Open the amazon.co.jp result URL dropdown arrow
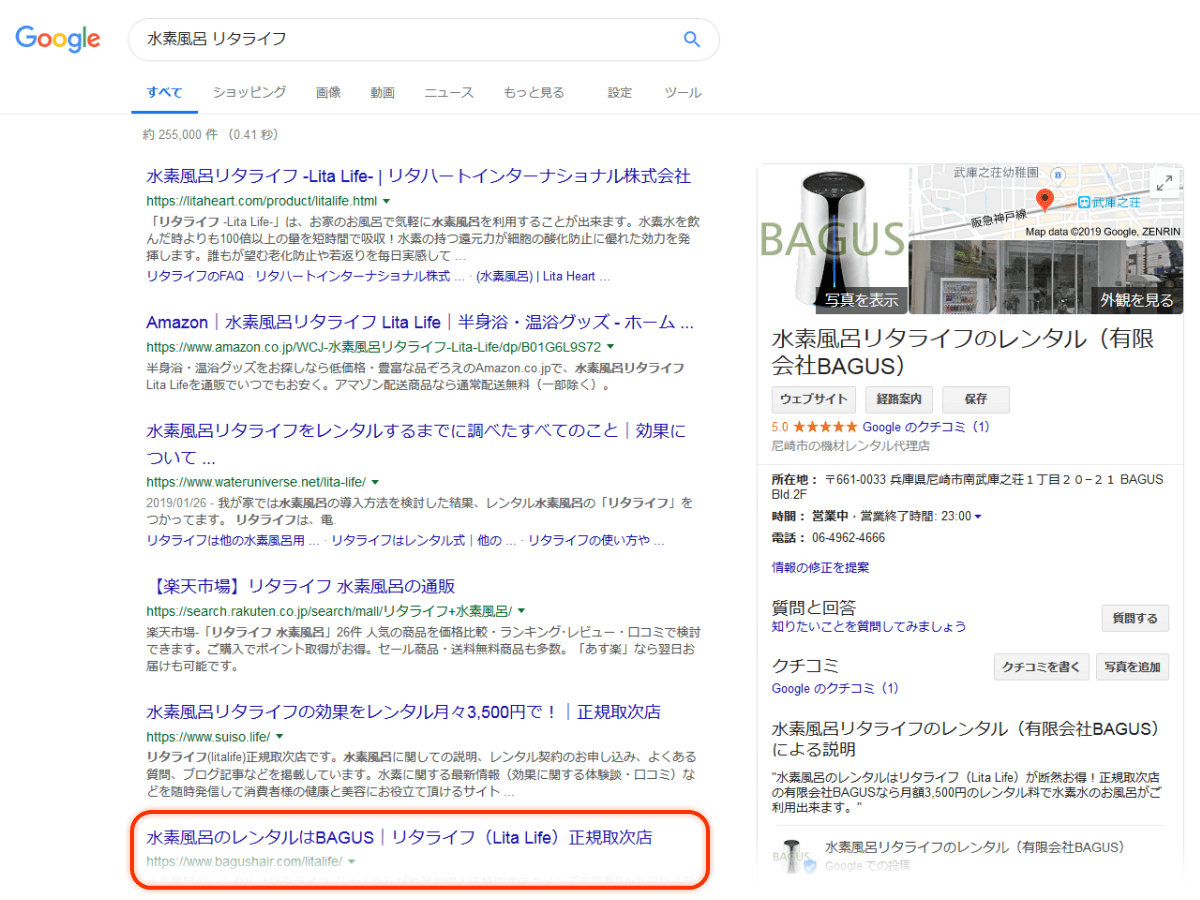Image resolution: width=1200 pixels, height=900 pixels. 610,347
